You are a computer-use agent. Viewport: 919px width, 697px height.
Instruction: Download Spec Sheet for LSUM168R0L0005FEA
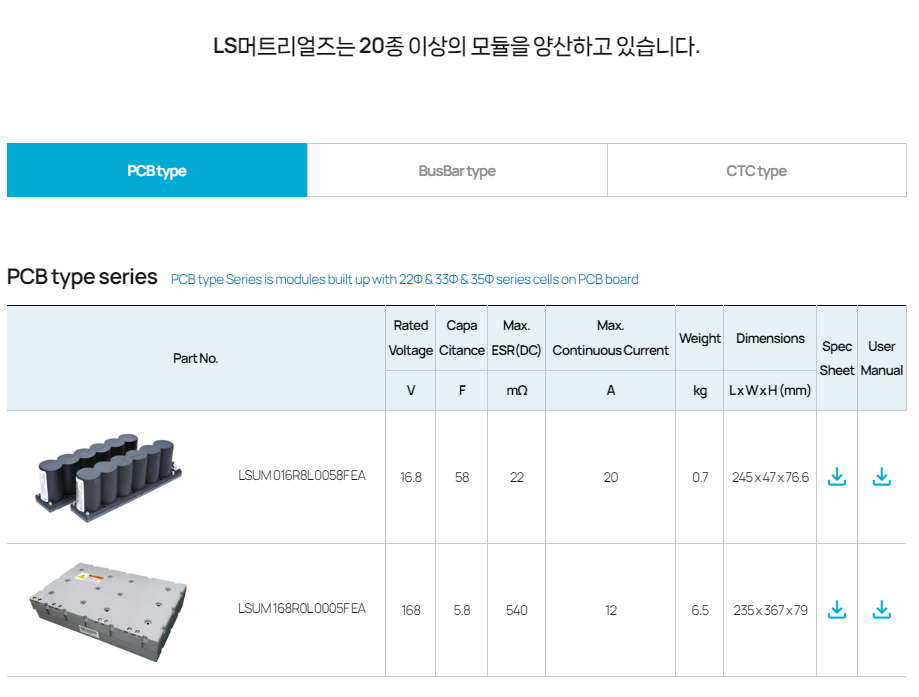pos(836,610)
